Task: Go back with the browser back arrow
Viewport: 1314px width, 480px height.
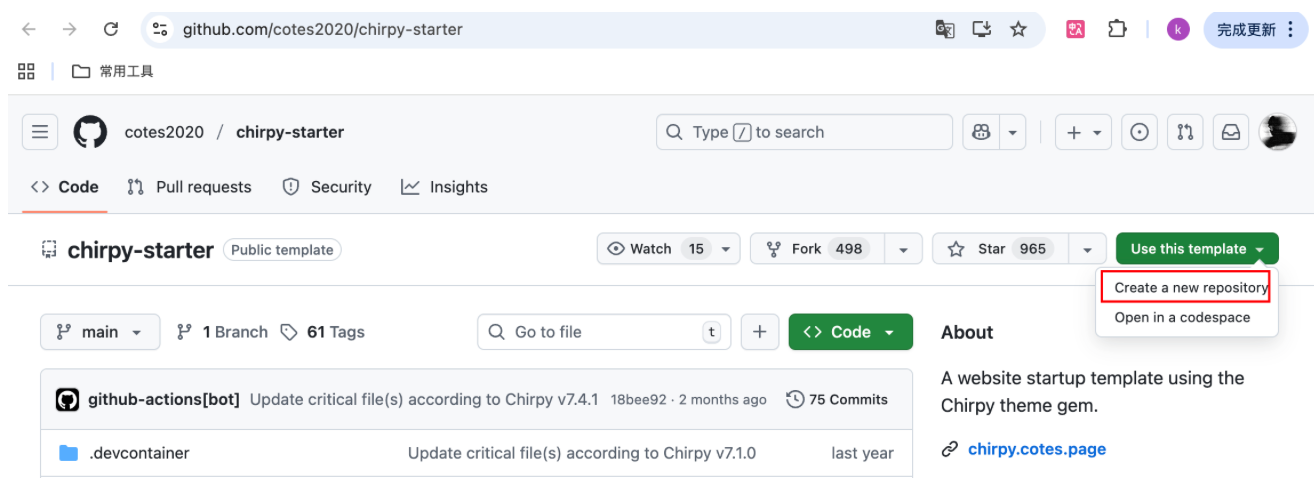Action: tap(29, 29)
